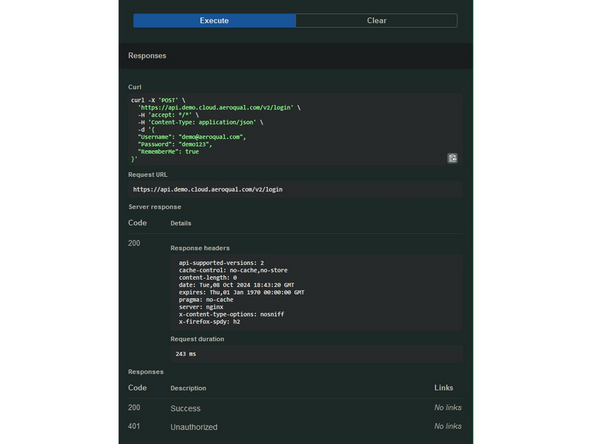Click the Response headers label
The image size is (592, 444).
200,248
